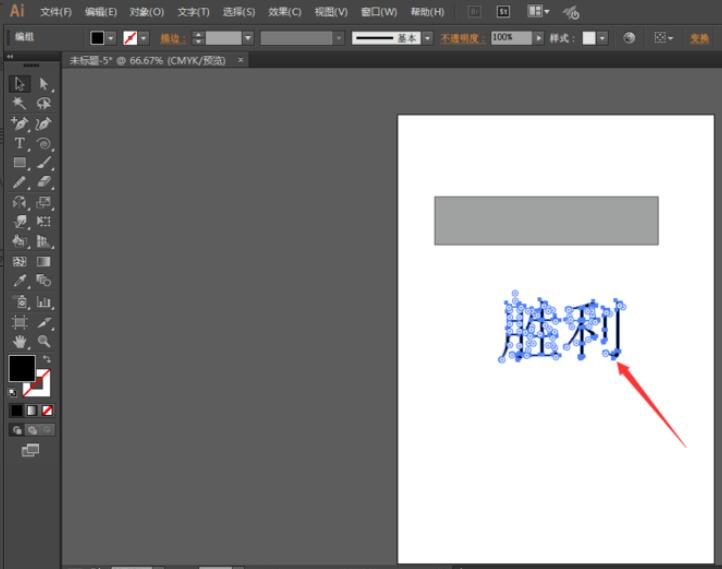Select the Scale tool
The width and height of the screenshot is (722, 569).
tap(44, 202)
